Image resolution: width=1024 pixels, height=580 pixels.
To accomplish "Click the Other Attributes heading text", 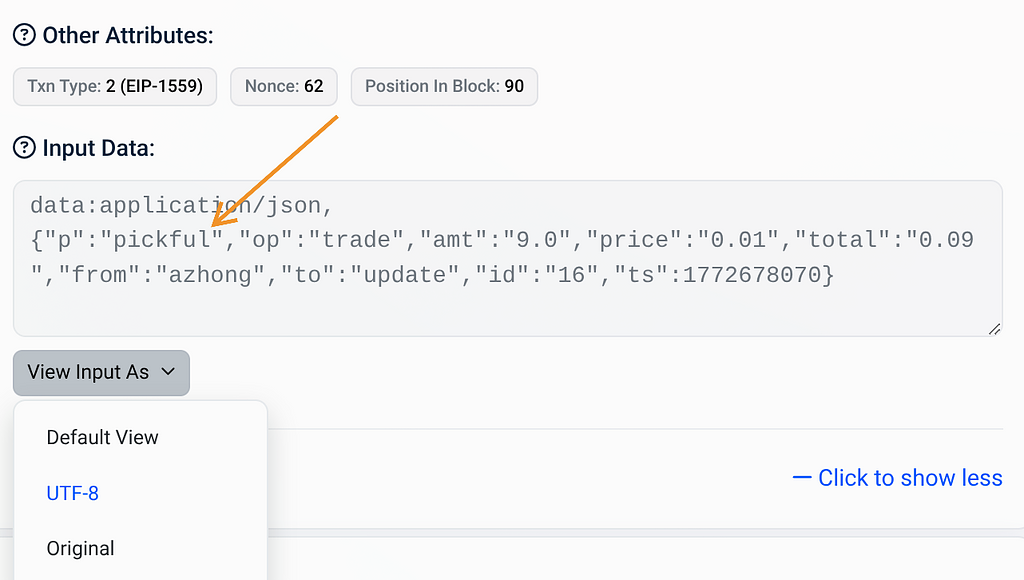I will click(128, 36).
